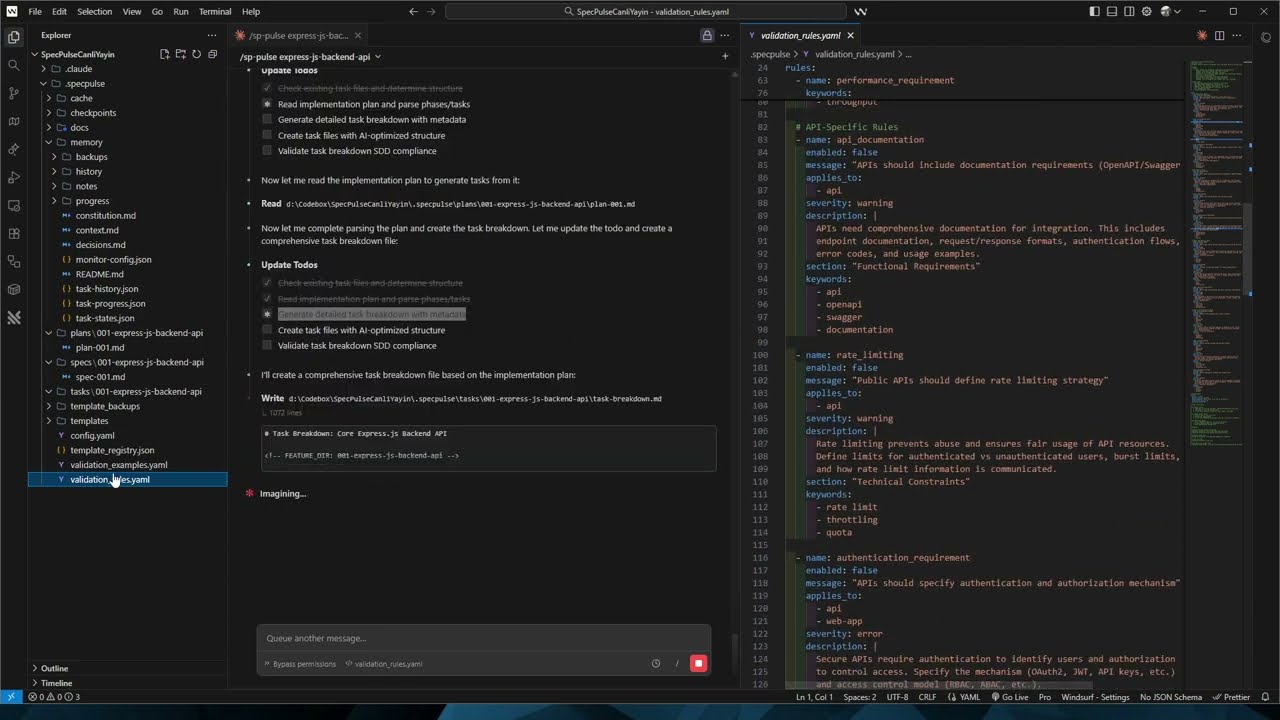
Task: Stop the running Claude response
Action: [698, 663]
